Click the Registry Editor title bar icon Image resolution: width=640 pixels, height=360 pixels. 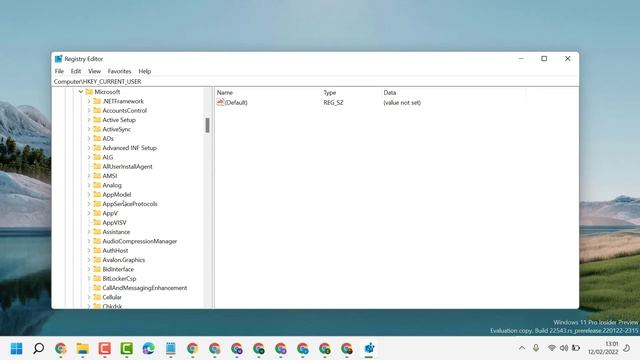tap(58, 59)
